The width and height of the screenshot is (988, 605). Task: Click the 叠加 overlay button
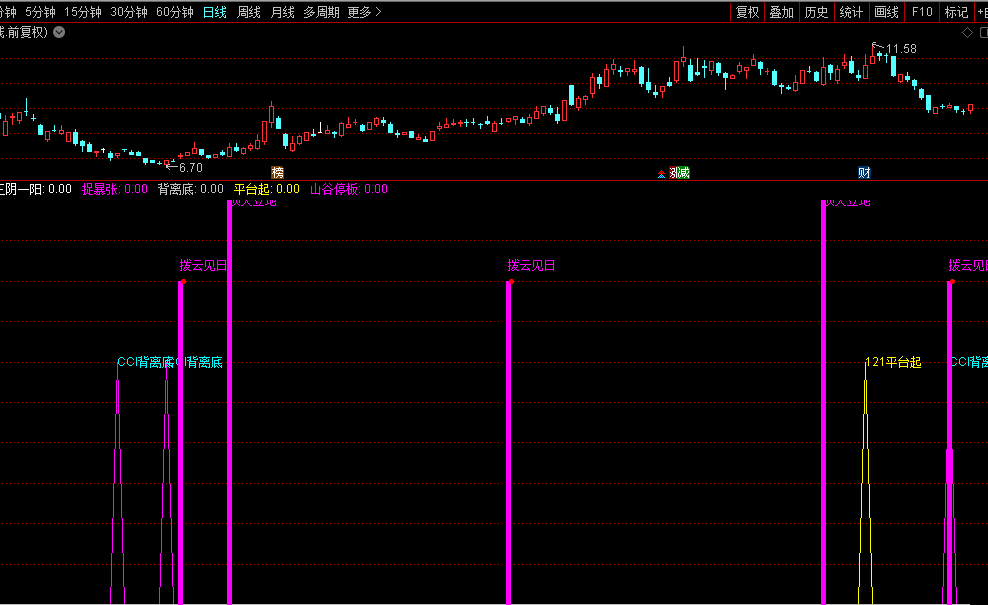781,12
